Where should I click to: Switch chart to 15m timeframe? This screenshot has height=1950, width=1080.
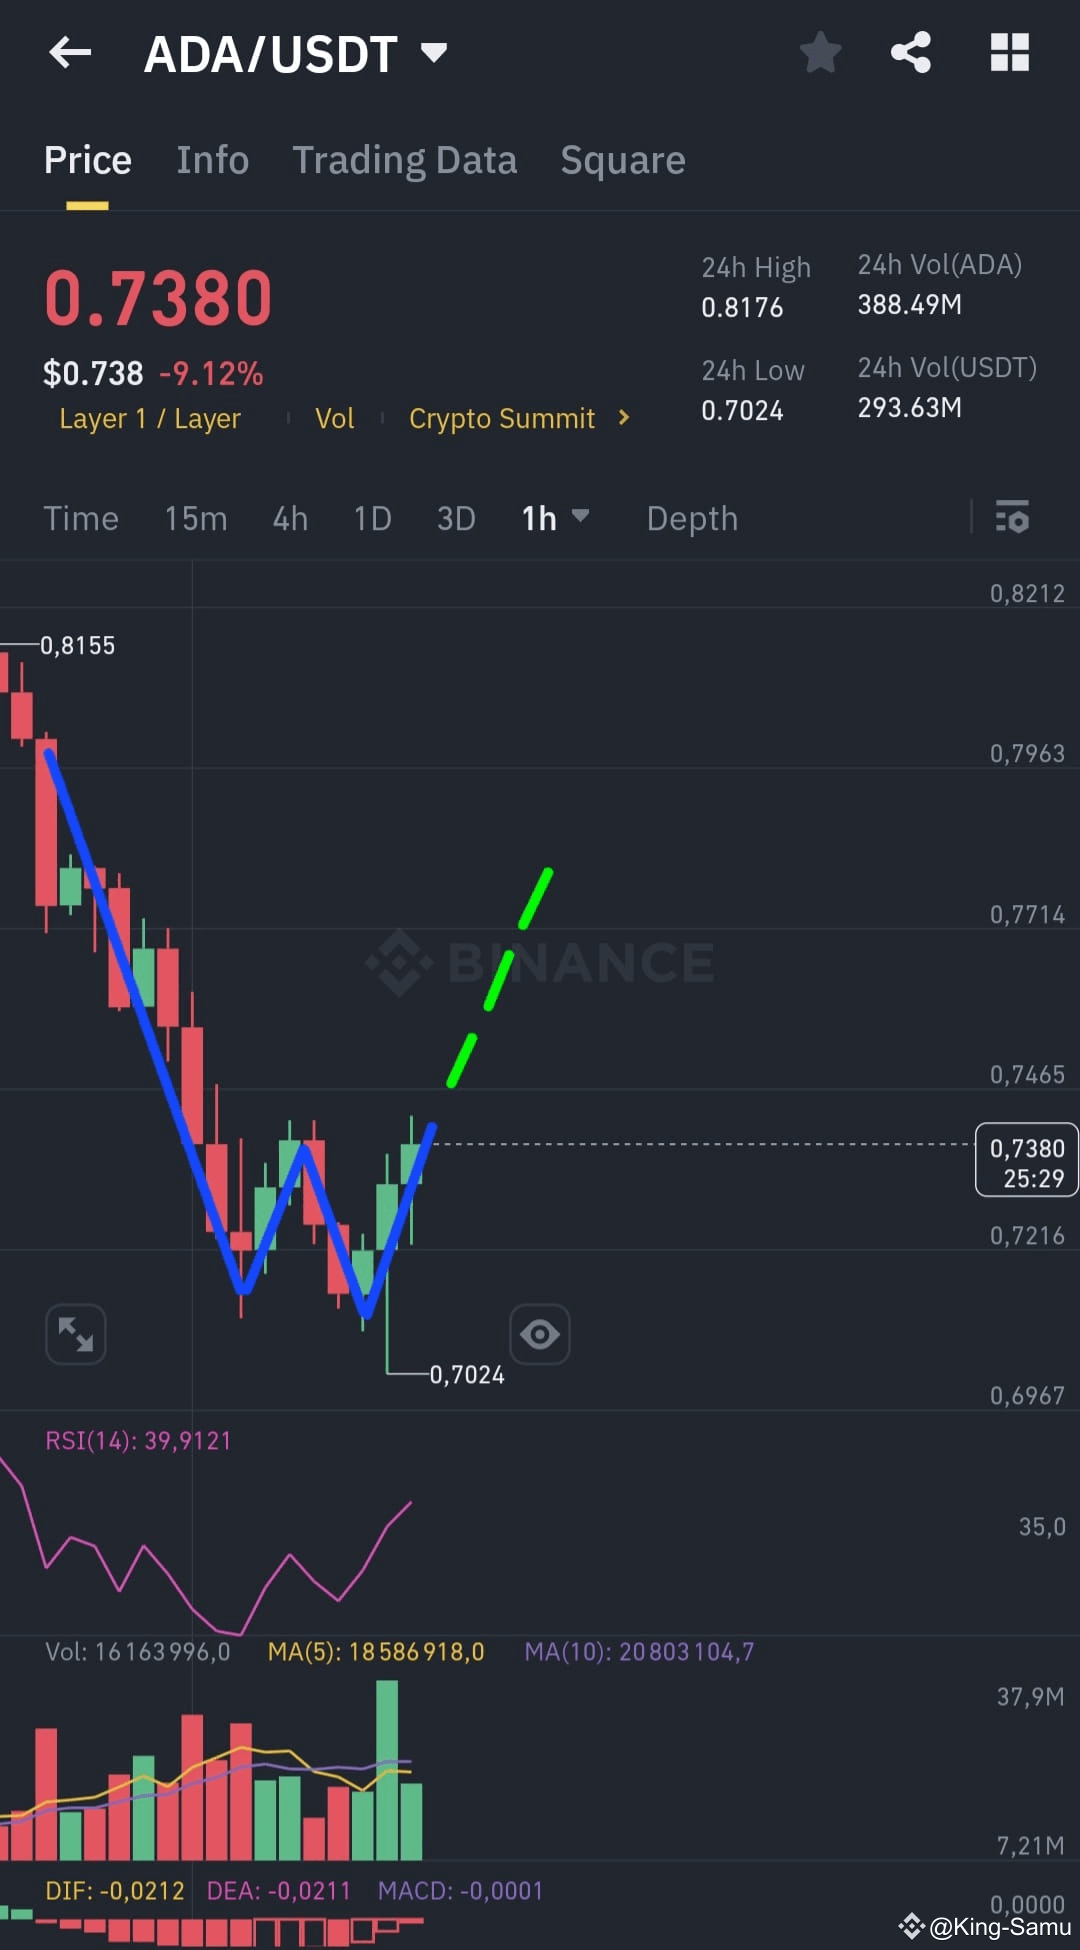[x=196, y=519]
